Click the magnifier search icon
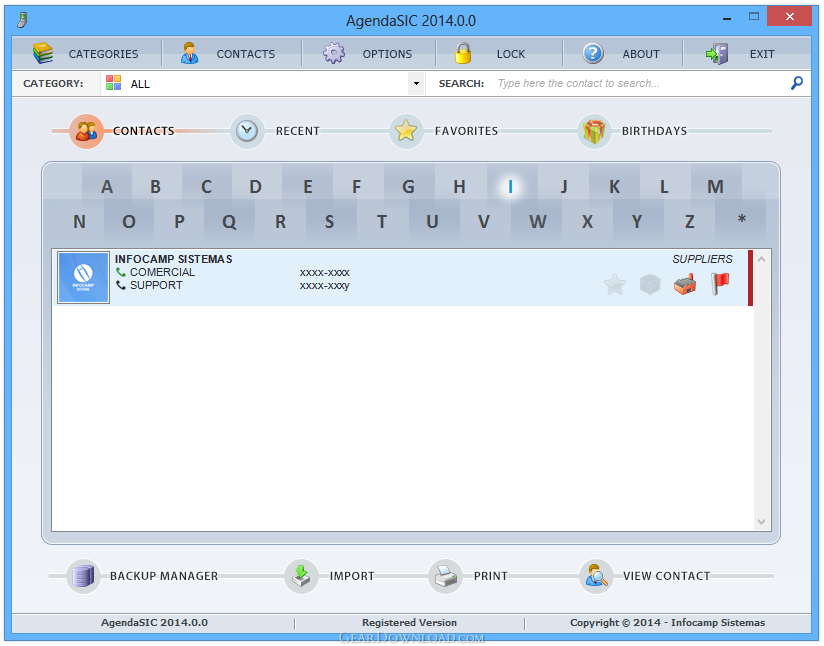 click(x=797, y=83)
